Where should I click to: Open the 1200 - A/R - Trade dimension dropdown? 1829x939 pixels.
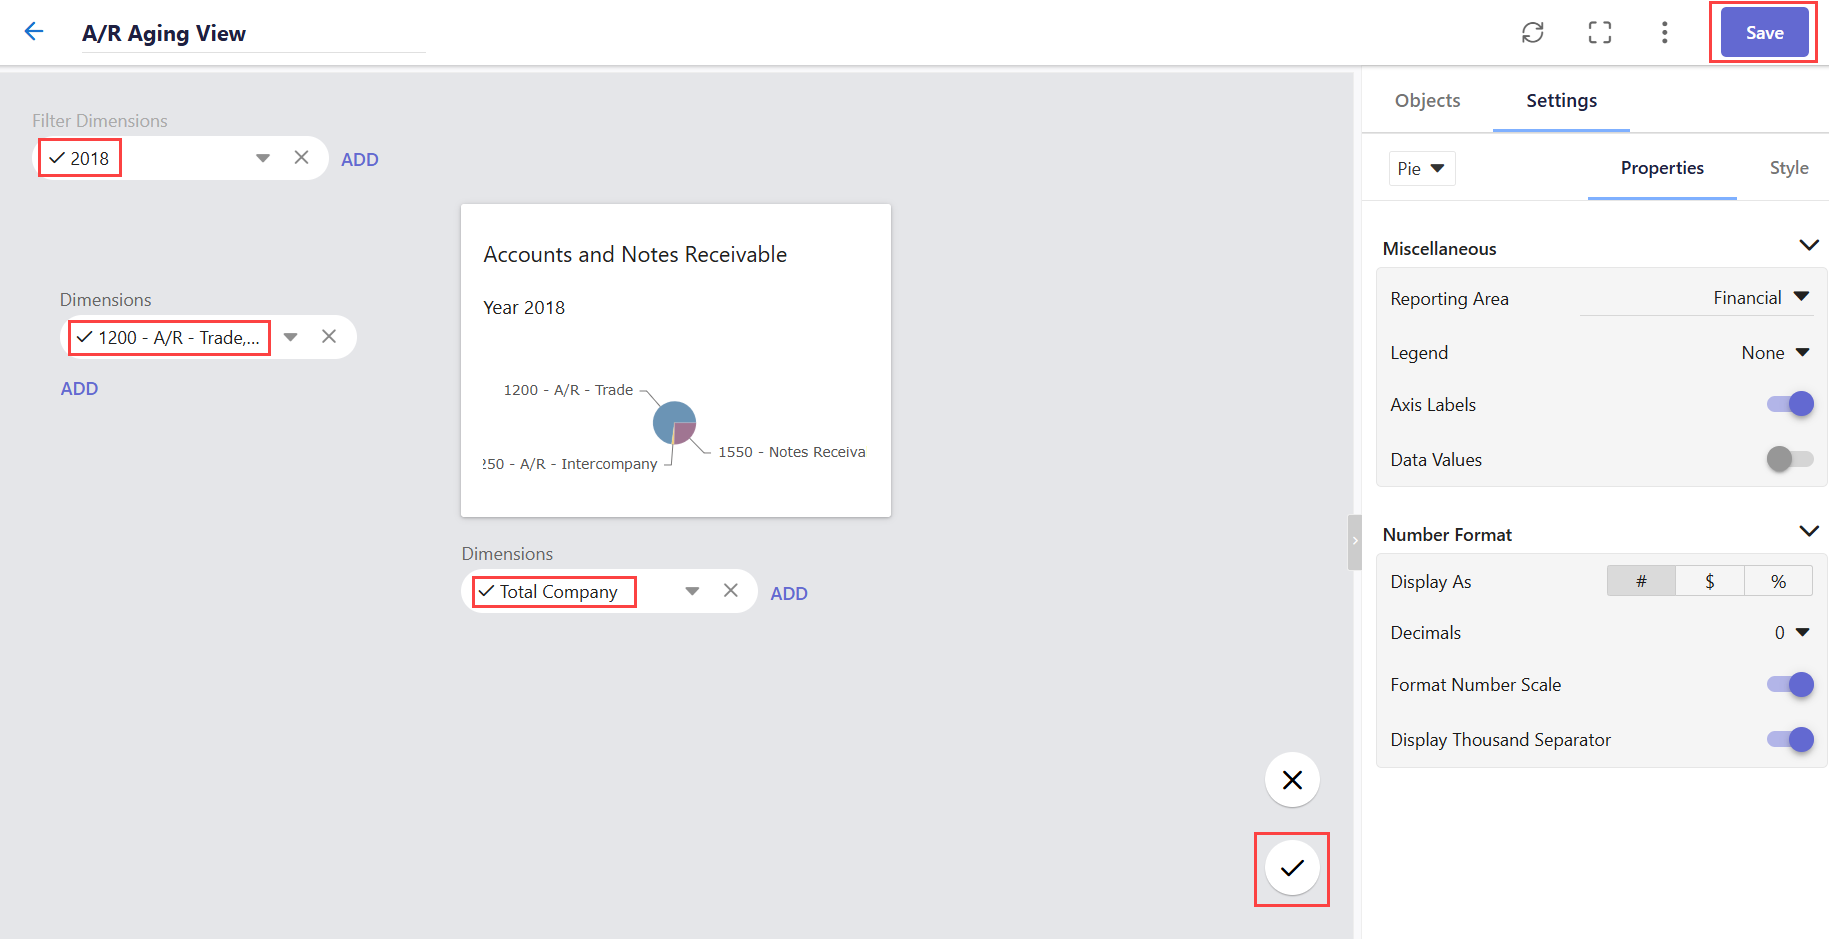tap(291, 337)
